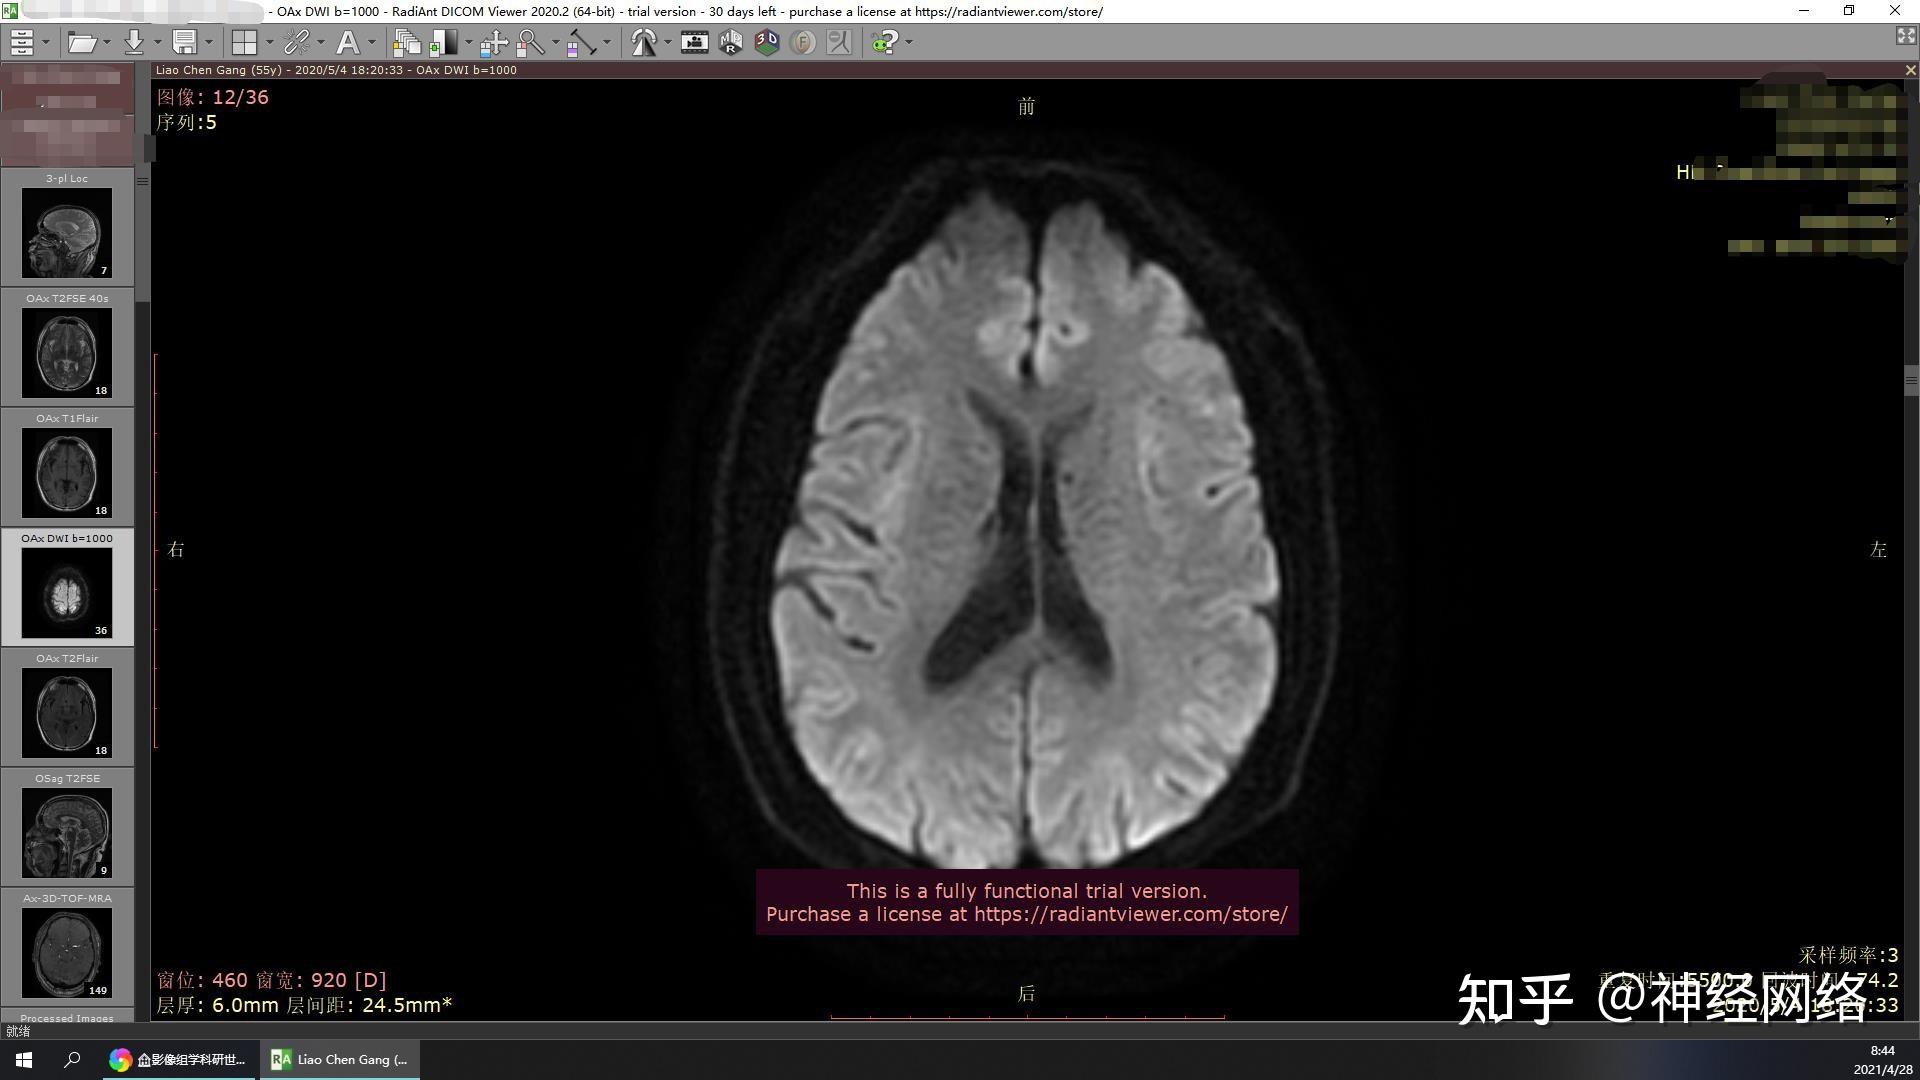This screenshot has height=1080, width=1920.
Task: Select the length measurement tool
Action: [581, 42]
